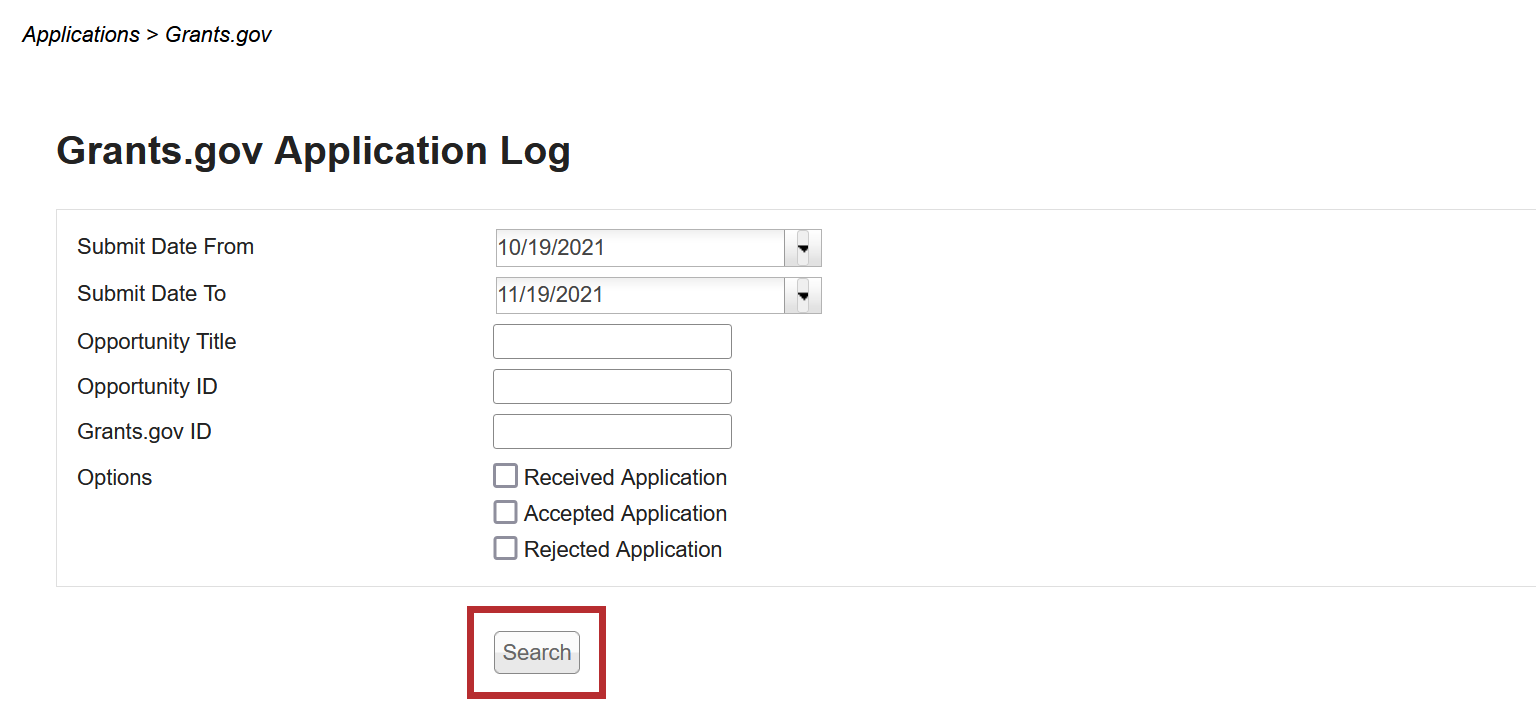Focus the Opportunity ID text box
This screenshot has width=1536, height=728.
click(612, 386)
